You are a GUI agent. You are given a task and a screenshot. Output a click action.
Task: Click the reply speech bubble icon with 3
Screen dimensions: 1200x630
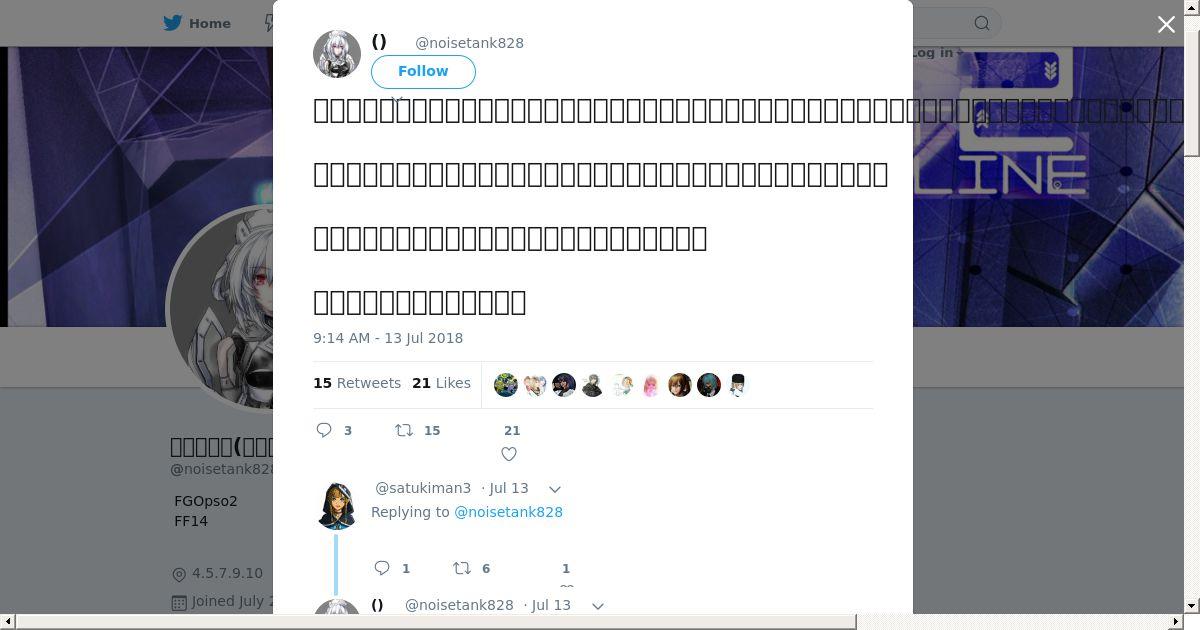coord(324,430)
